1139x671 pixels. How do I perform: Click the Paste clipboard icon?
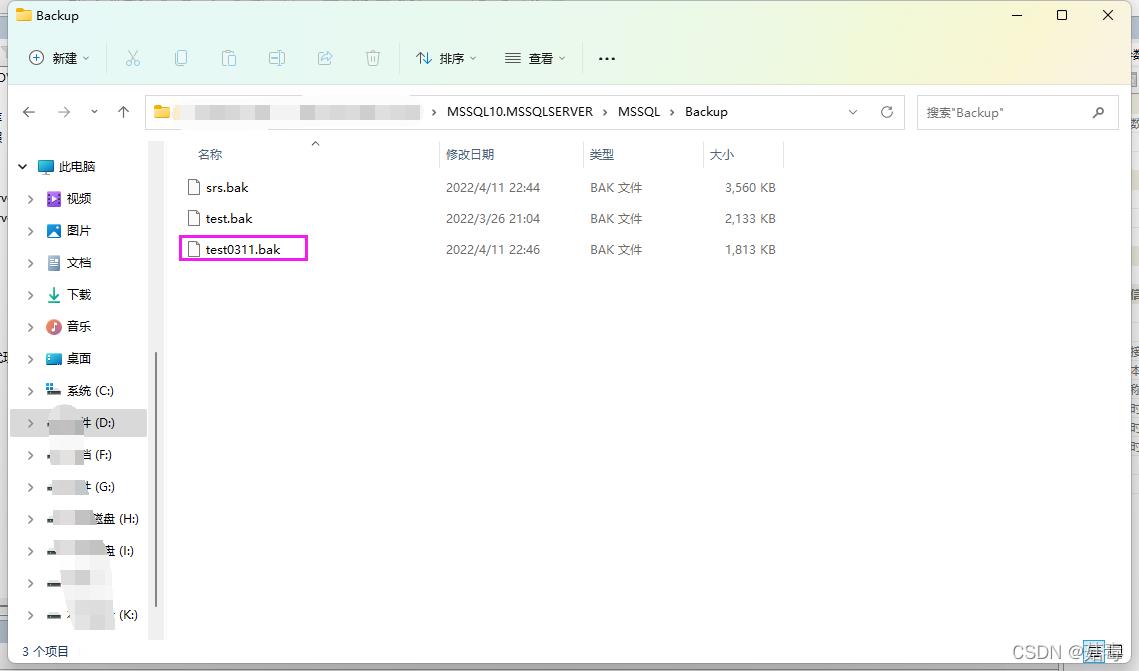click(229, 58)
